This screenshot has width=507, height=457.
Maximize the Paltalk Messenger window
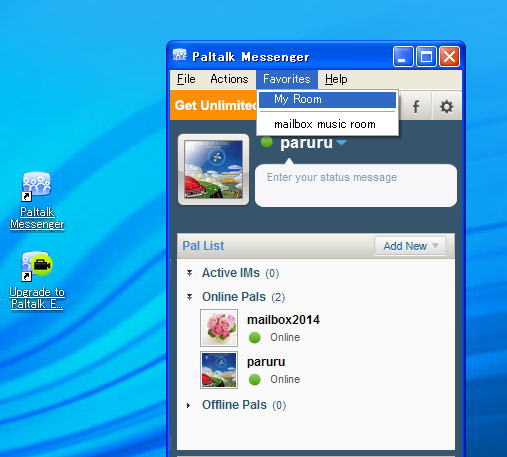click(426, 56)
